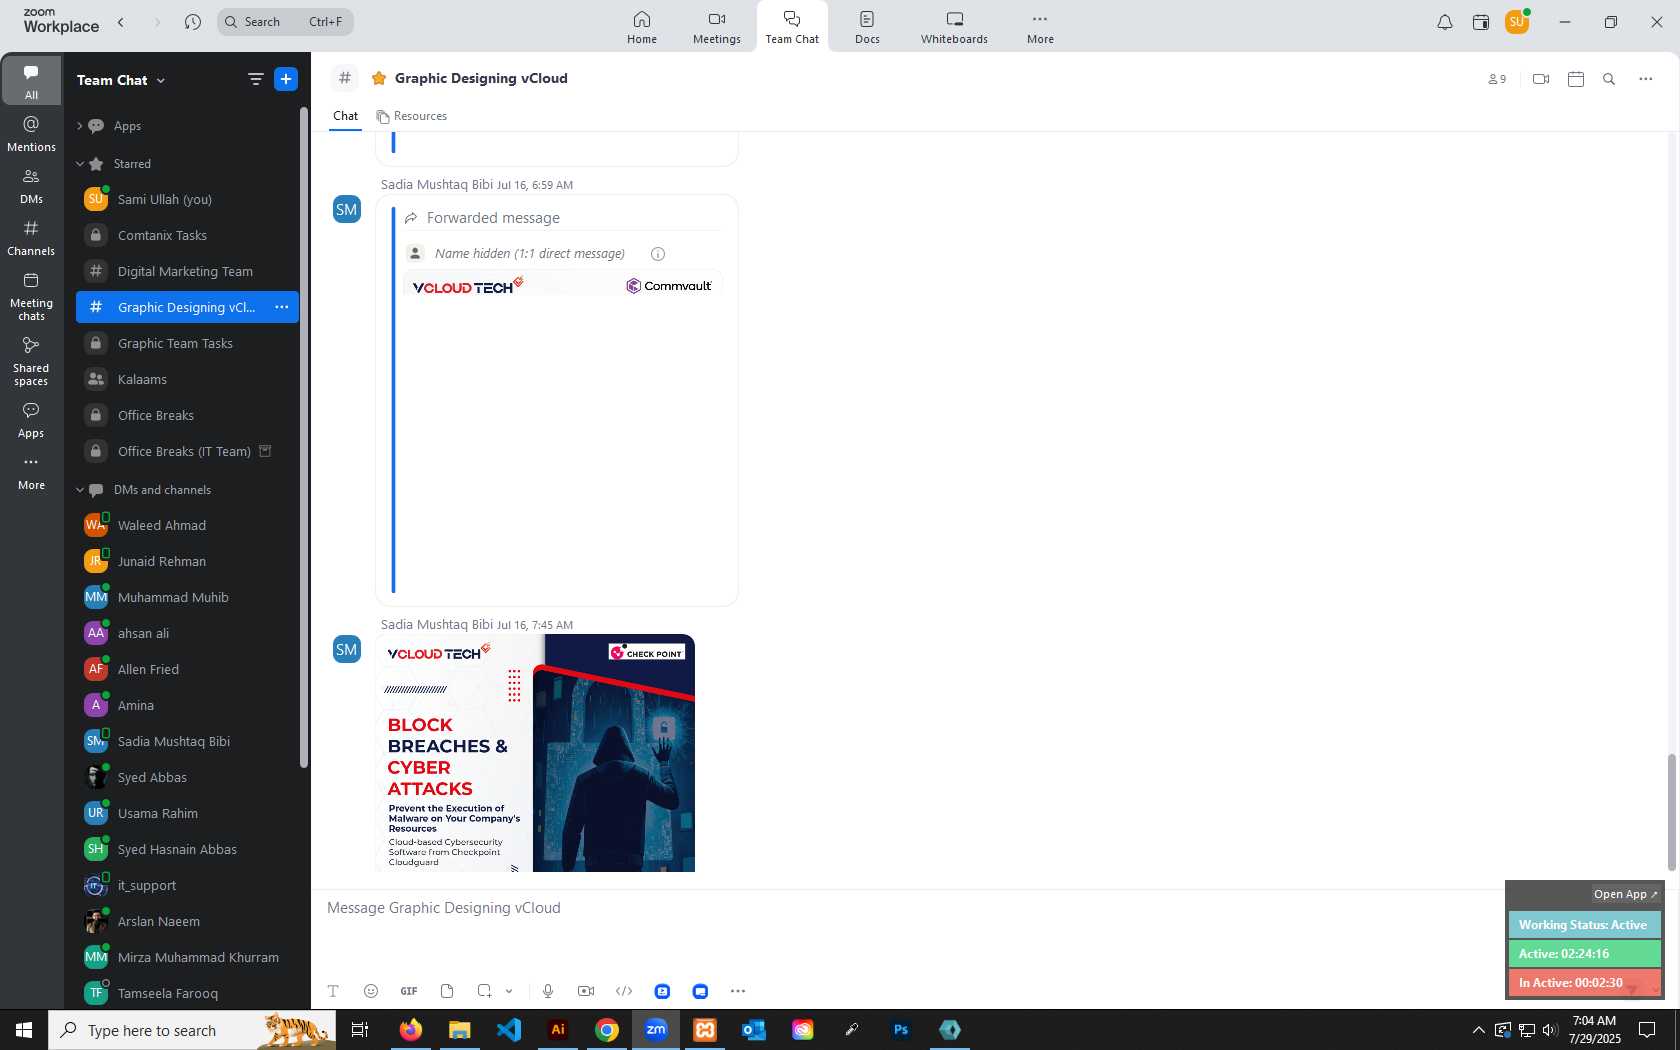Collapse the DMs and channels group

tap(79, 490)
